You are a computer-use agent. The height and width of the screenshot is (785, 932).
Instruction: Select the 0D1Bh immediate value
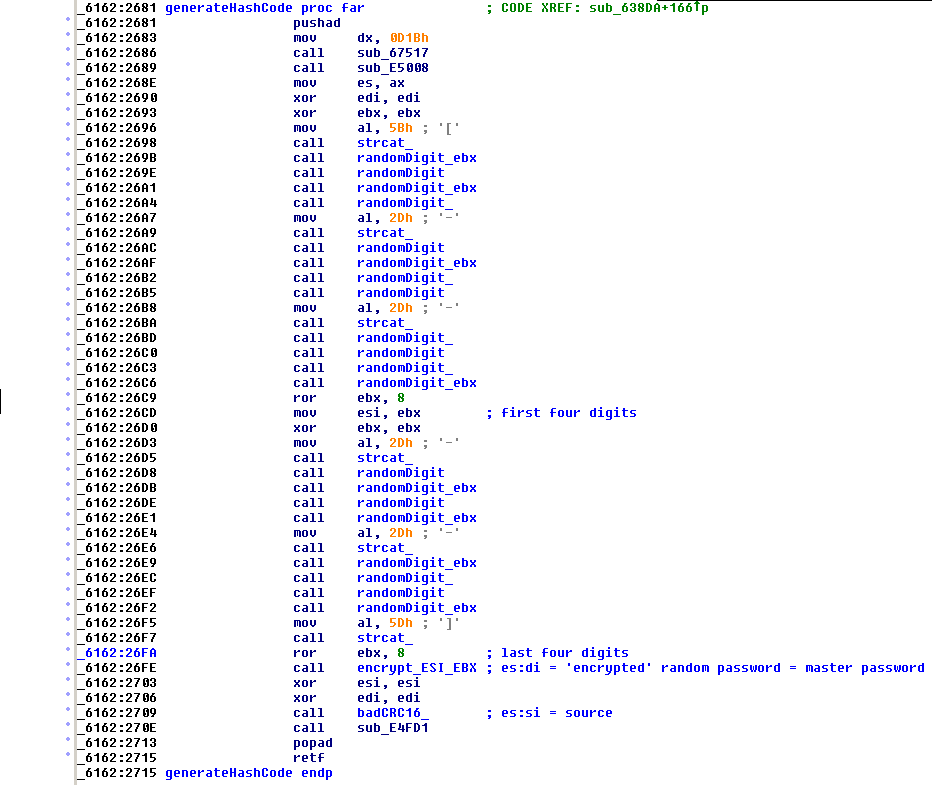[409, 38]
